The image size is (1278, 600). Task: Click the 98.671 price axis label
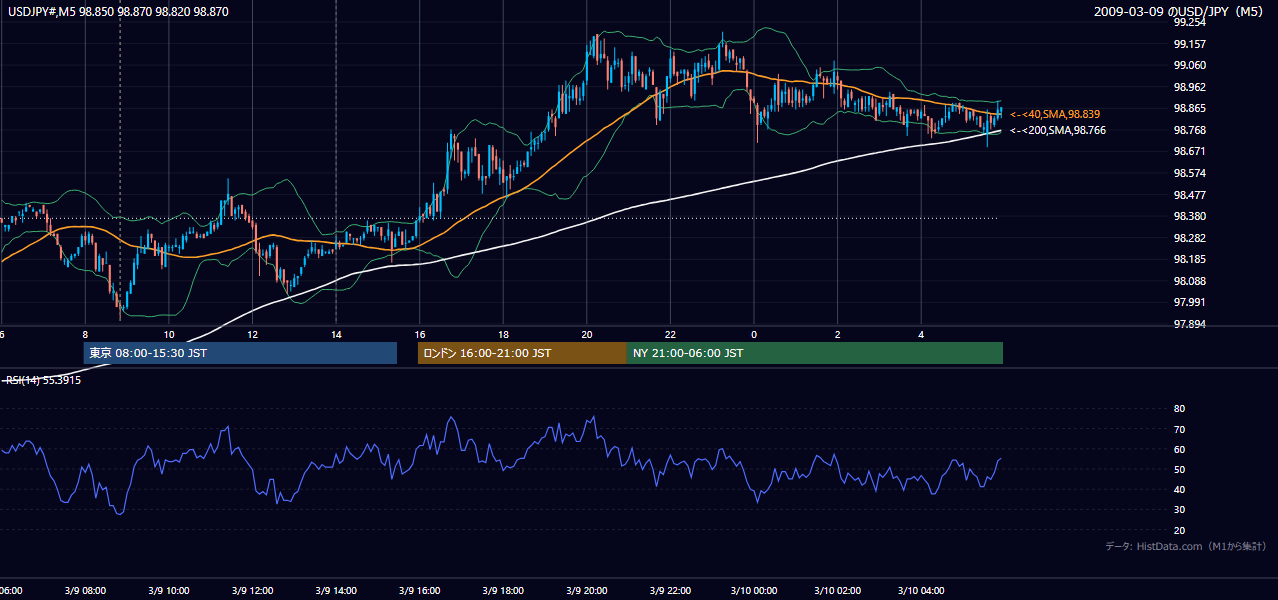click(1190, 151)
